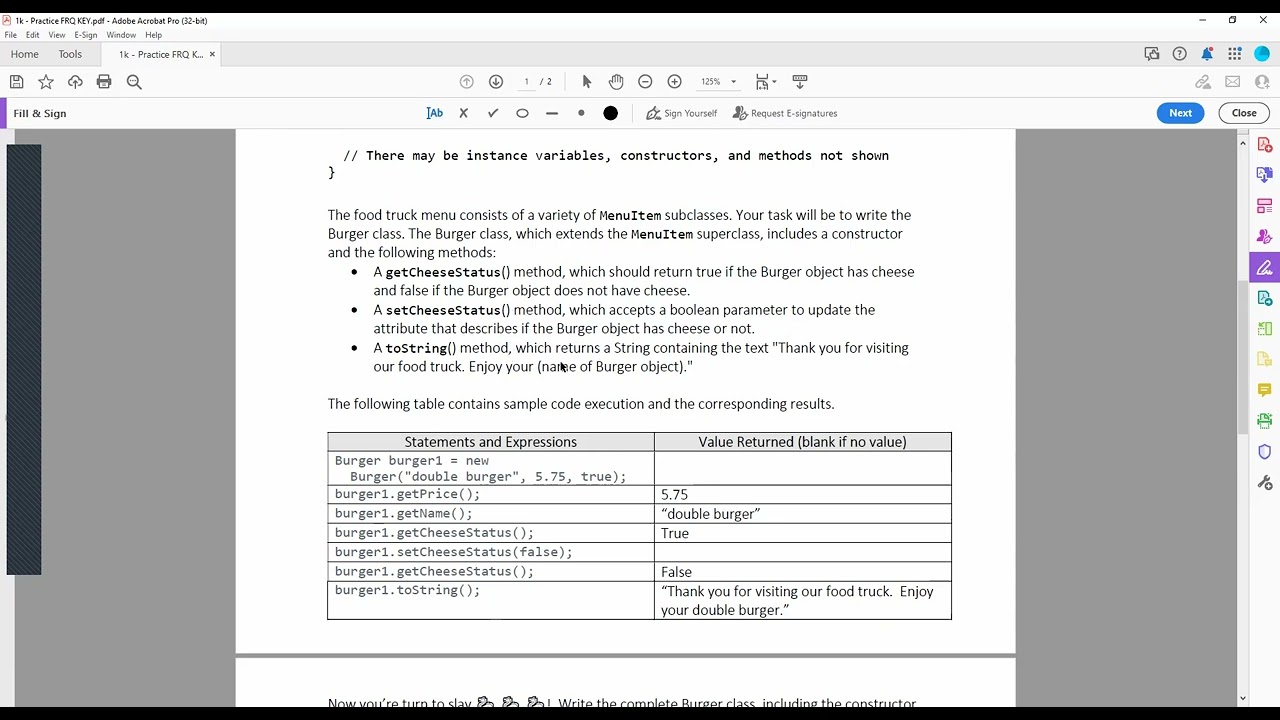The width and height of the screenshot is (1280, 720).
Task: Open the Help menu
Action: click(x=153, y=35)
